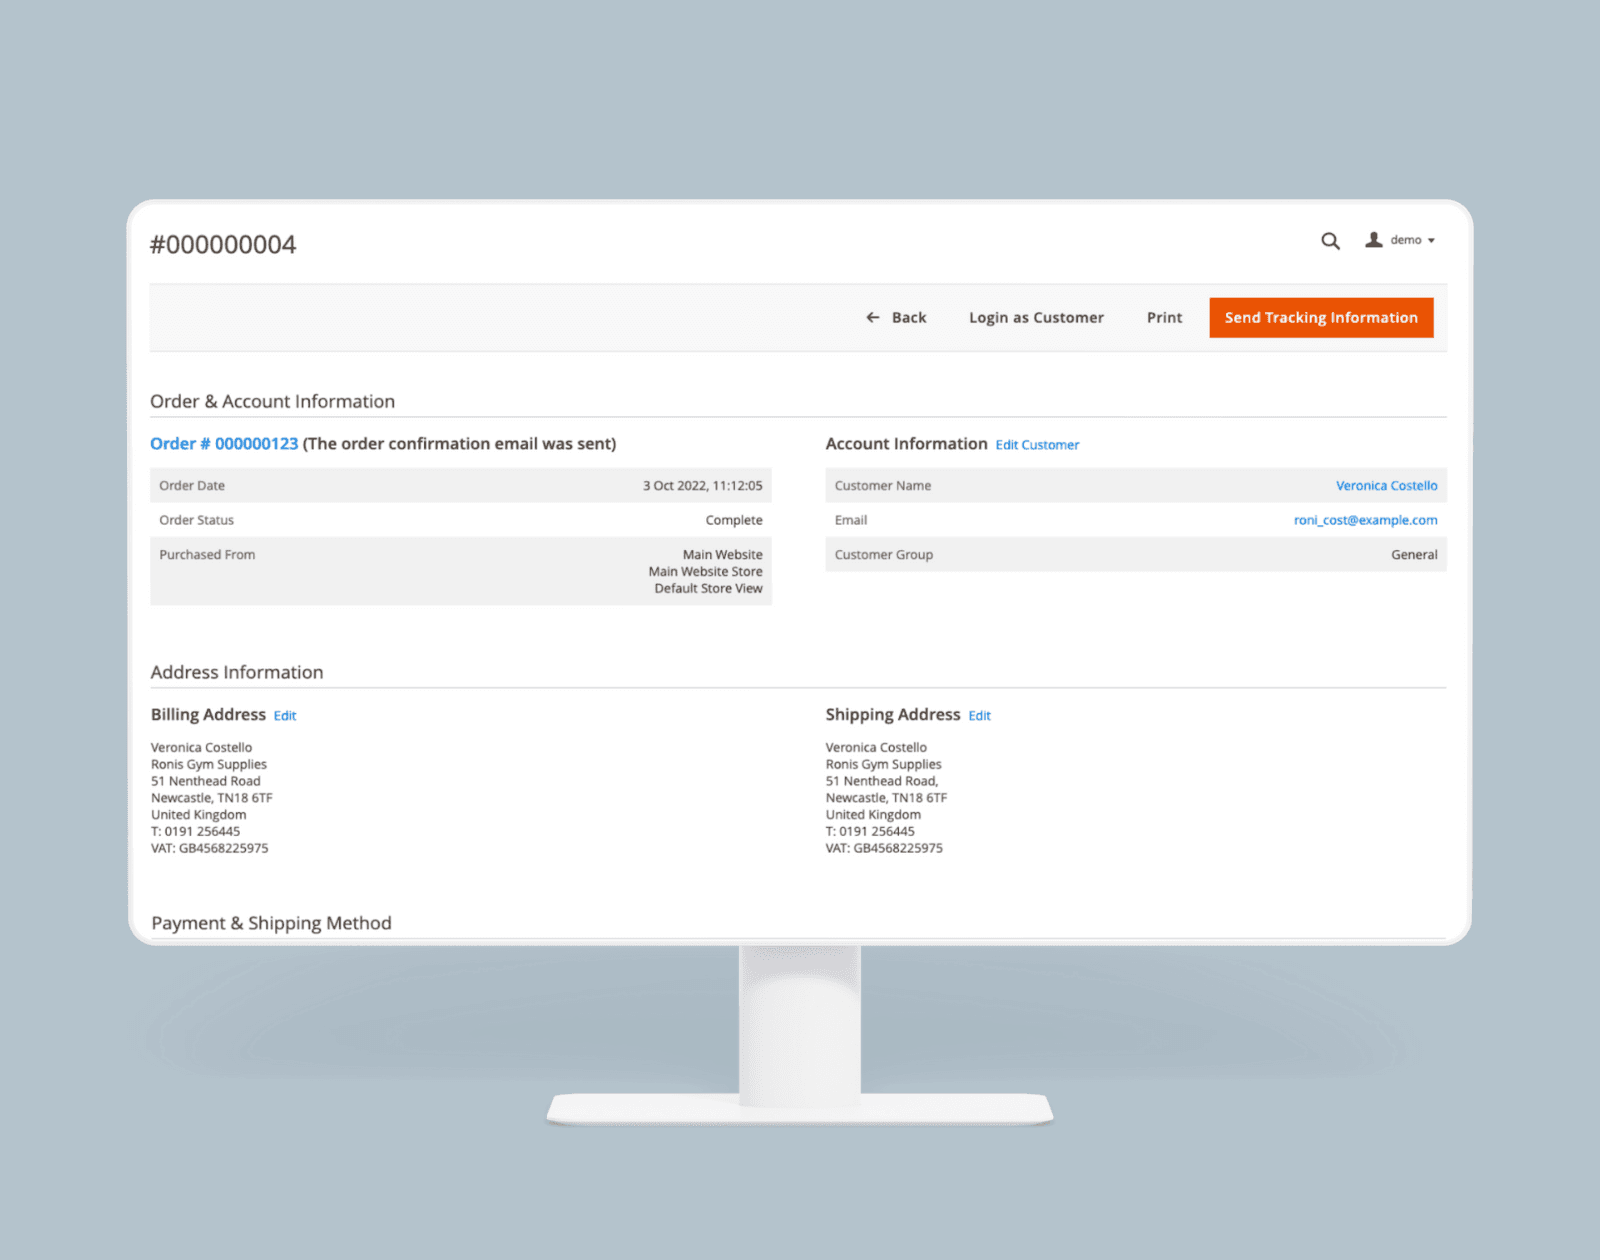Screen dimensions: 1600x1260
Task: Click the Order & Account Information heading
Action: tap(272, 401)
